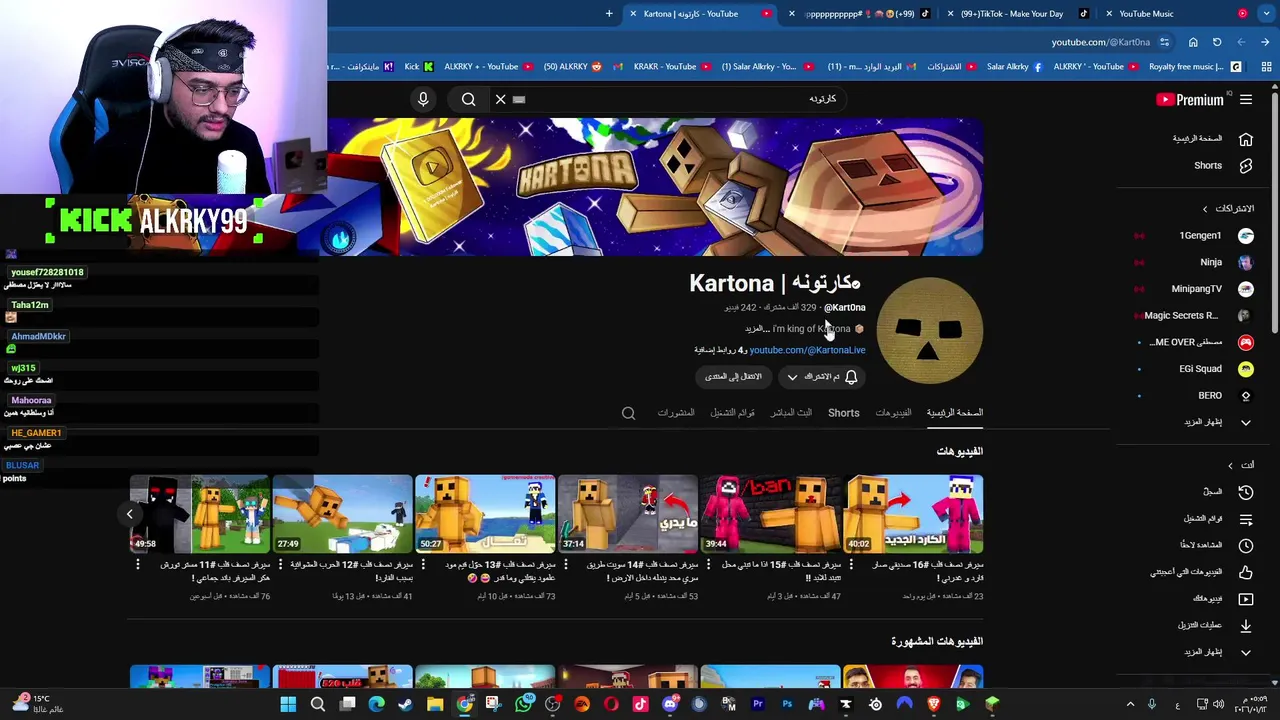
Task: Clear the search box with X
Action: 501,99
